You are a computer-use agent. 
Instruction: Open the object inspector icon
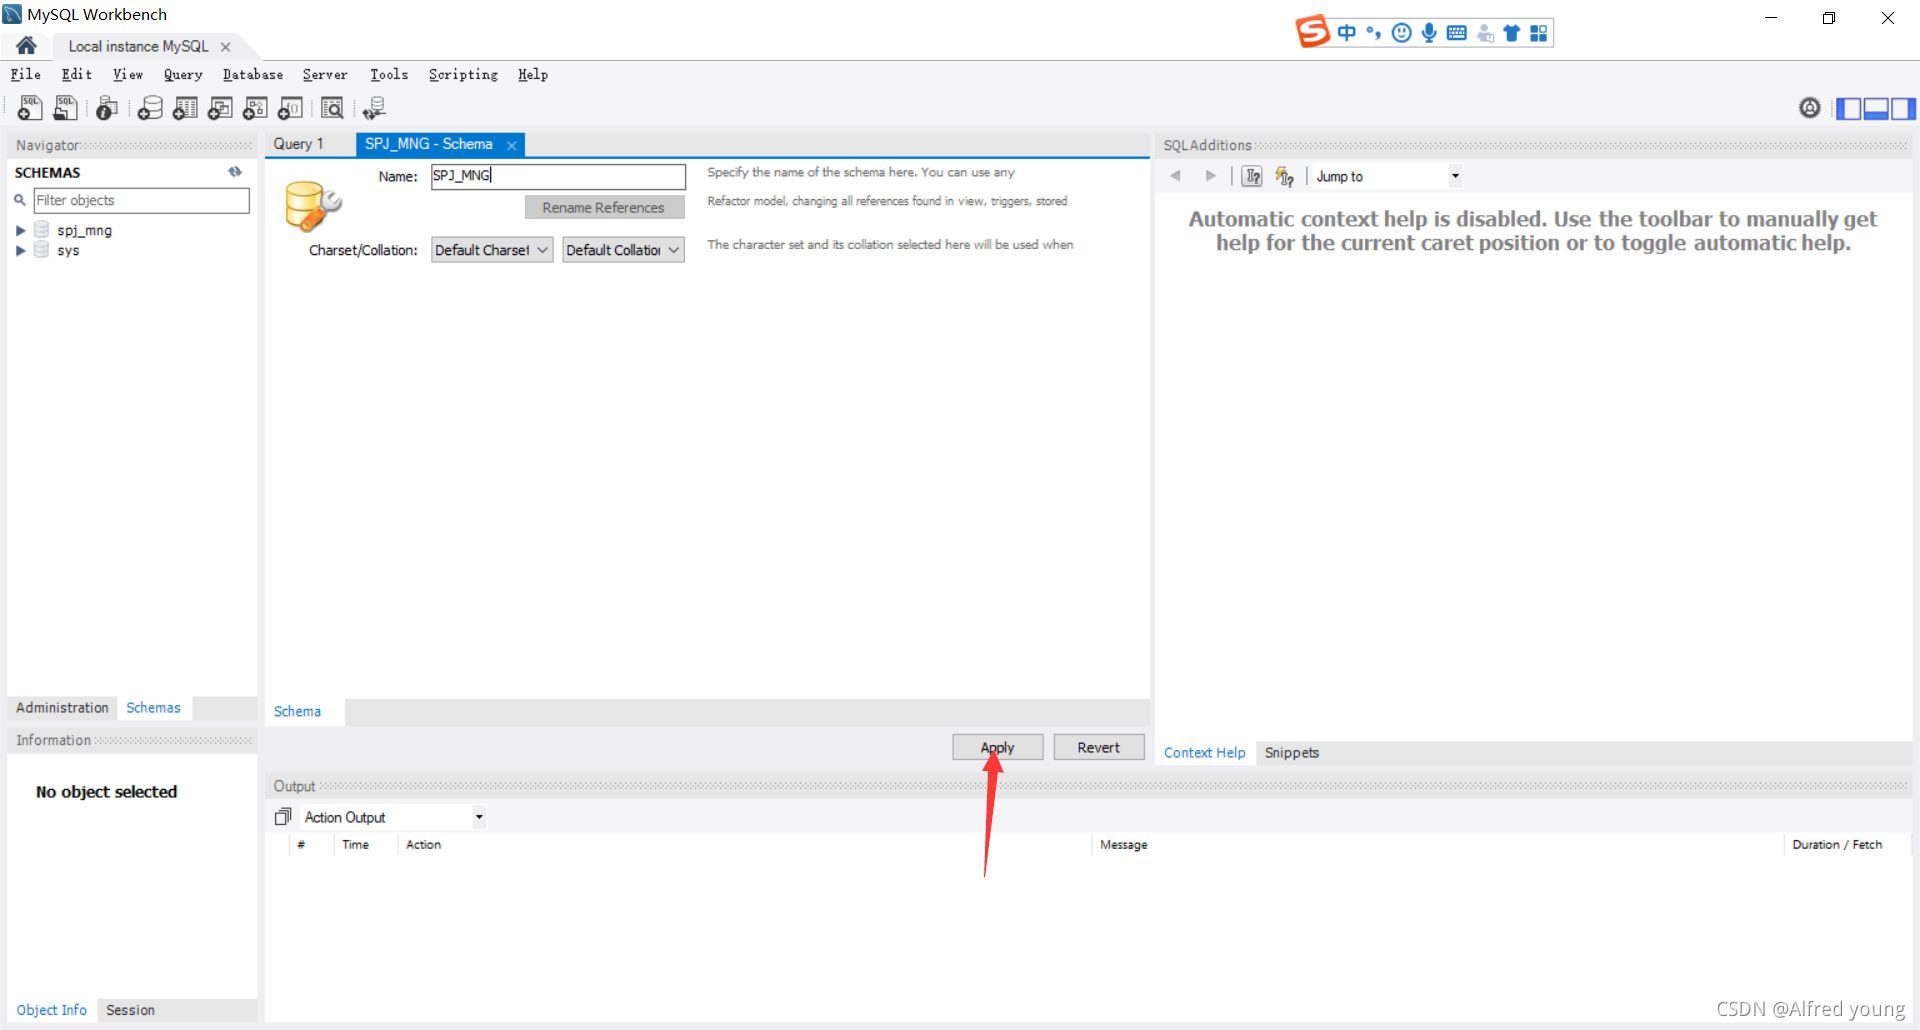(x=107, y=108)
